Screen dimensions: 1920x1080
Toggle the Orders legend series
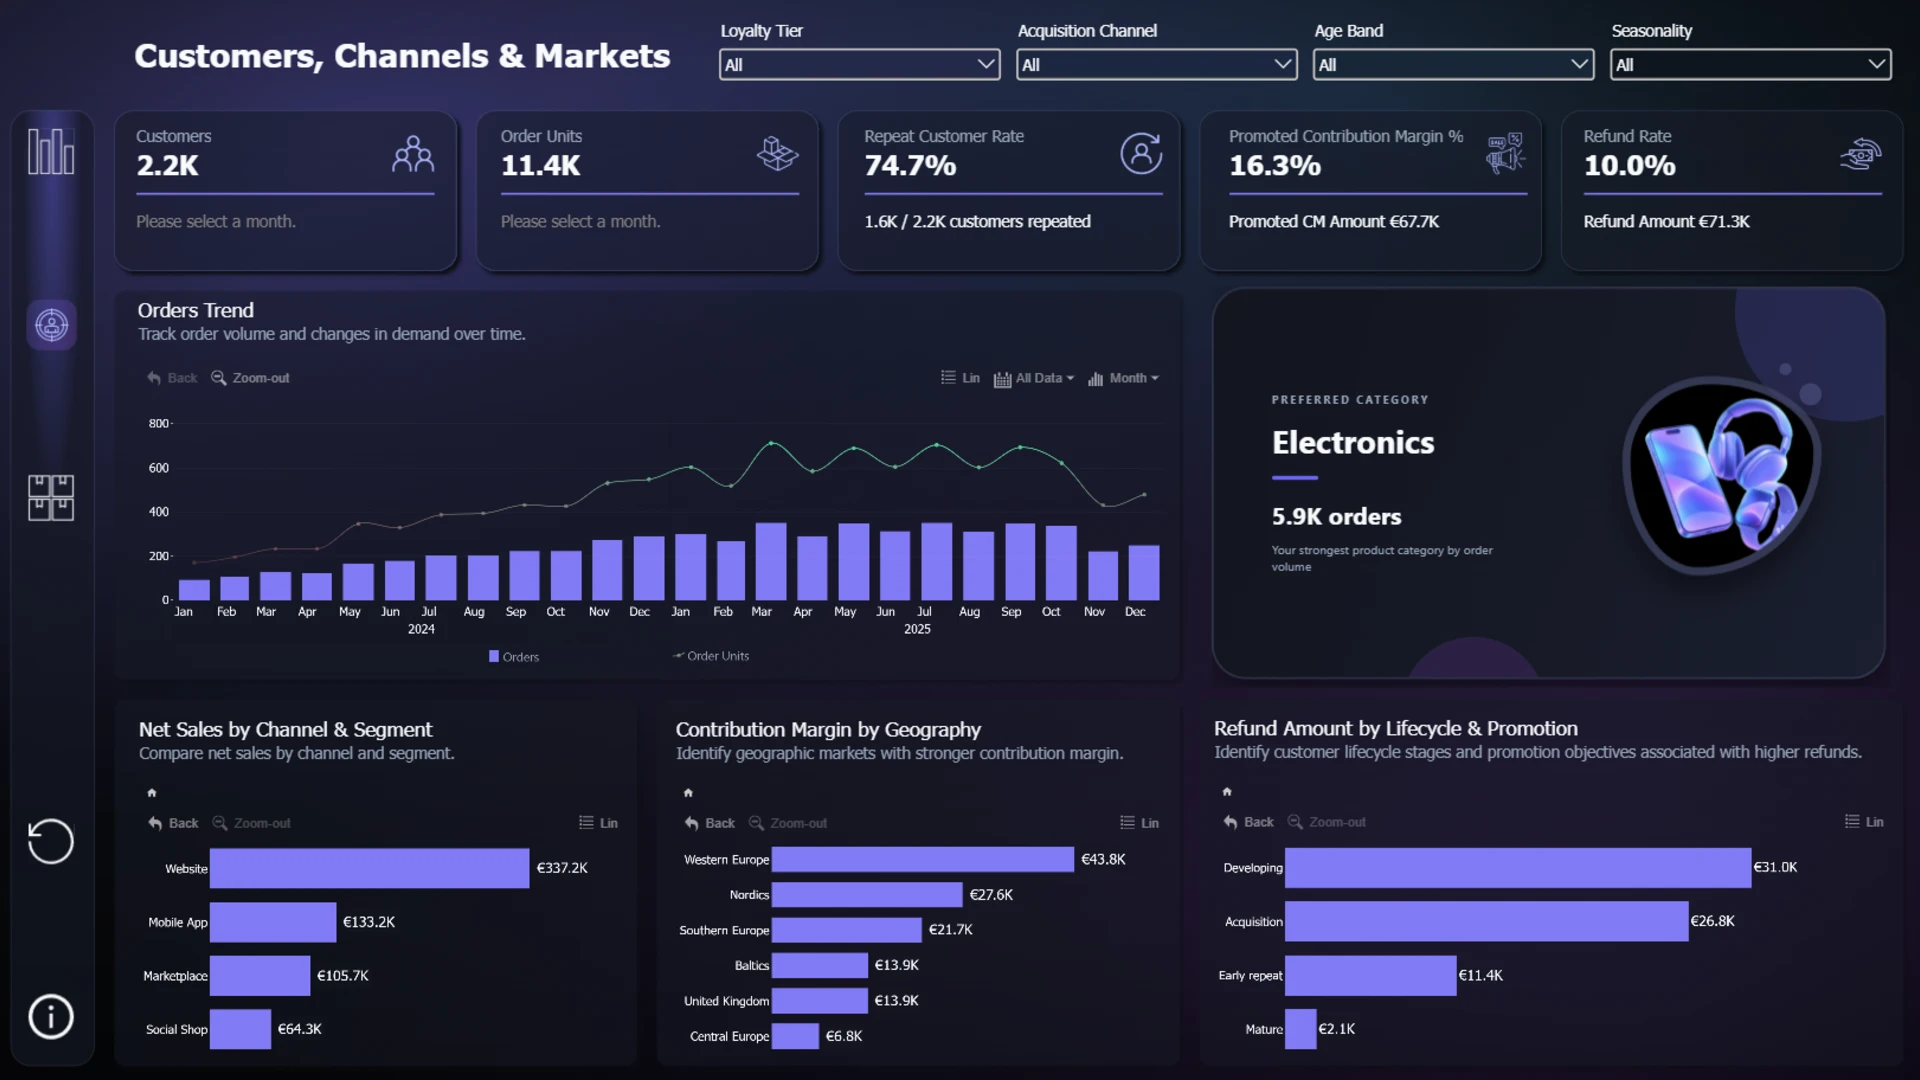(514, 657)
